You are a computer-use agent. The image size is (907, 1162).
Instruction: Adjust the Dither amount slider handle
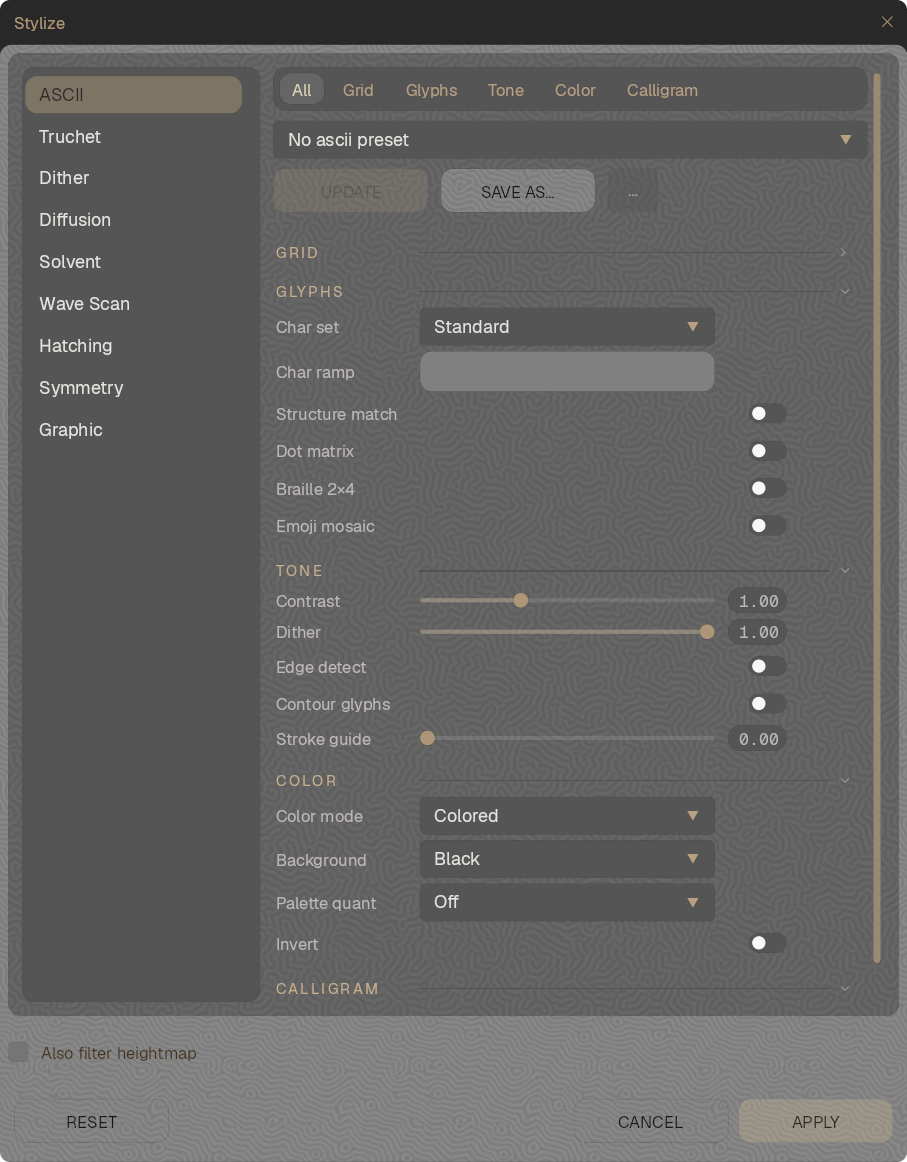pyautogui.click(x=707, y=631)
